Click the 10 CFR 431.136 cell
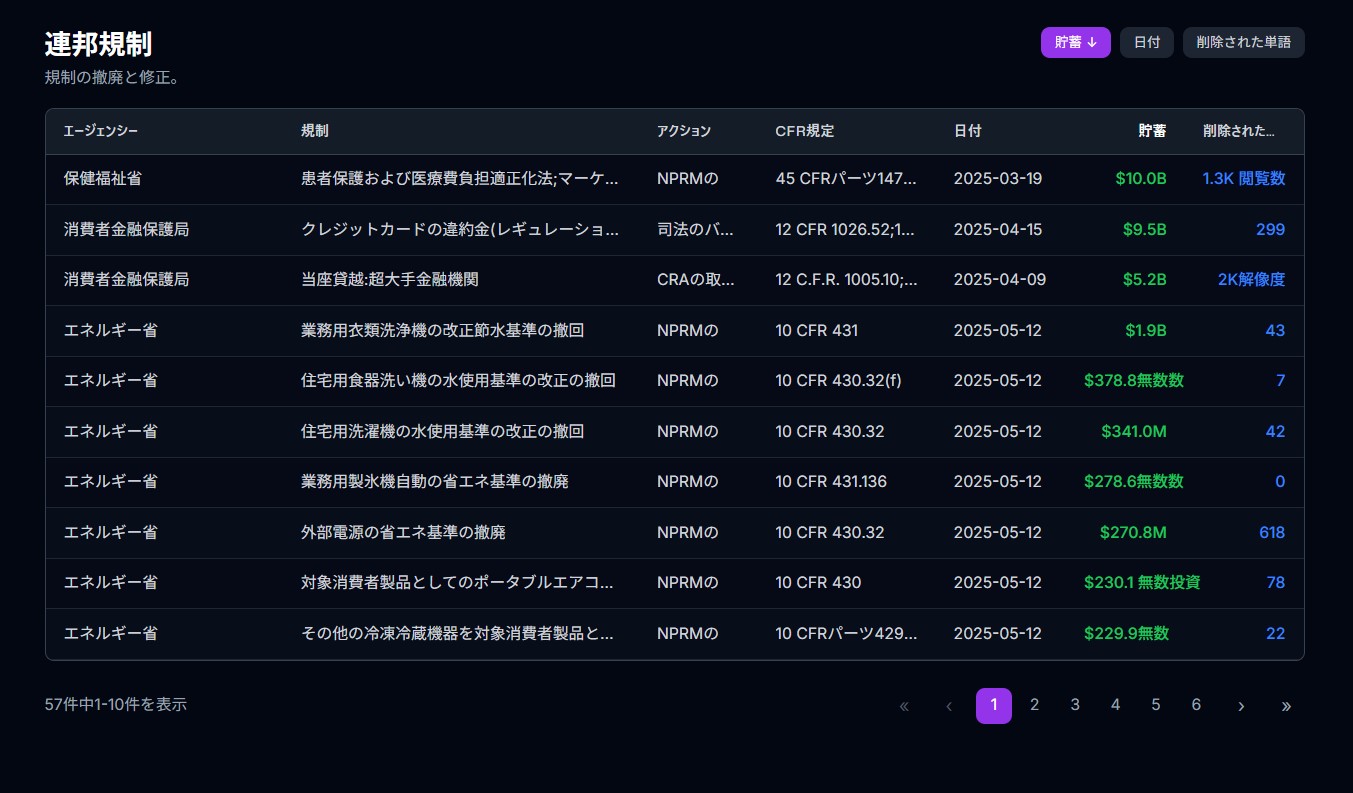The width and height of the screenshot is (1353, 793). point(831,482)
